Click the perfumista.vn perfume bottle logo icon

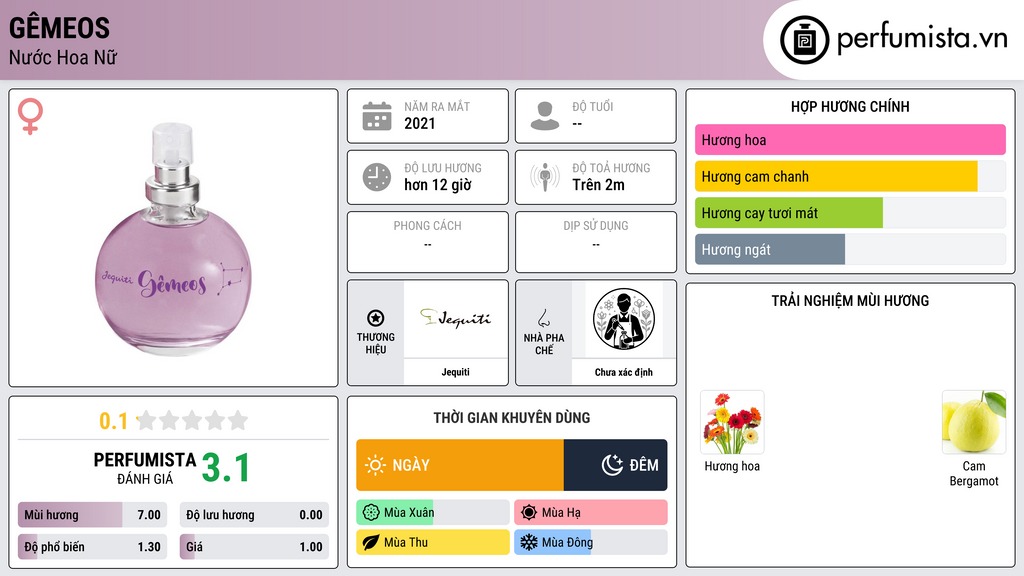click(804, 40)
